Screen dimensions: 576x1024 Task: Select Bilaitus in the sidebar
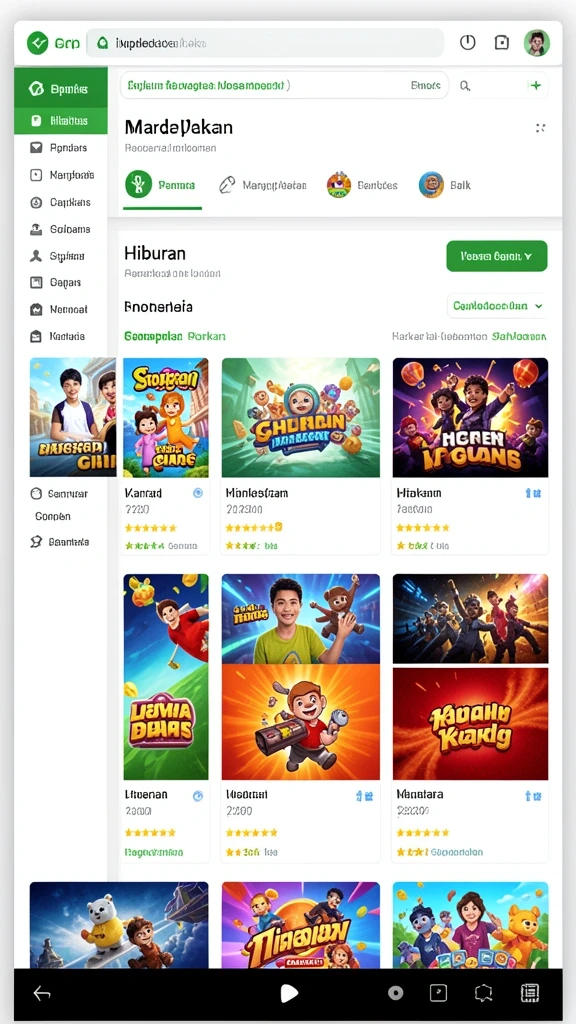[x=61, y=121]
